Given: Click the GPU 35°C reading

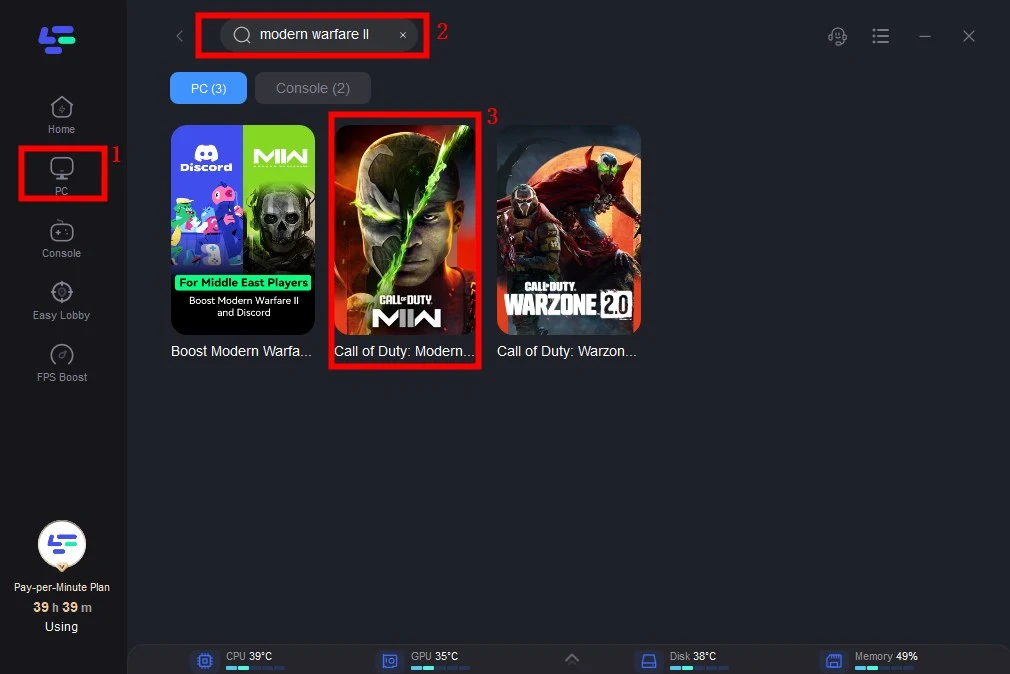Looking at the screenshot, I should point(434,656).
